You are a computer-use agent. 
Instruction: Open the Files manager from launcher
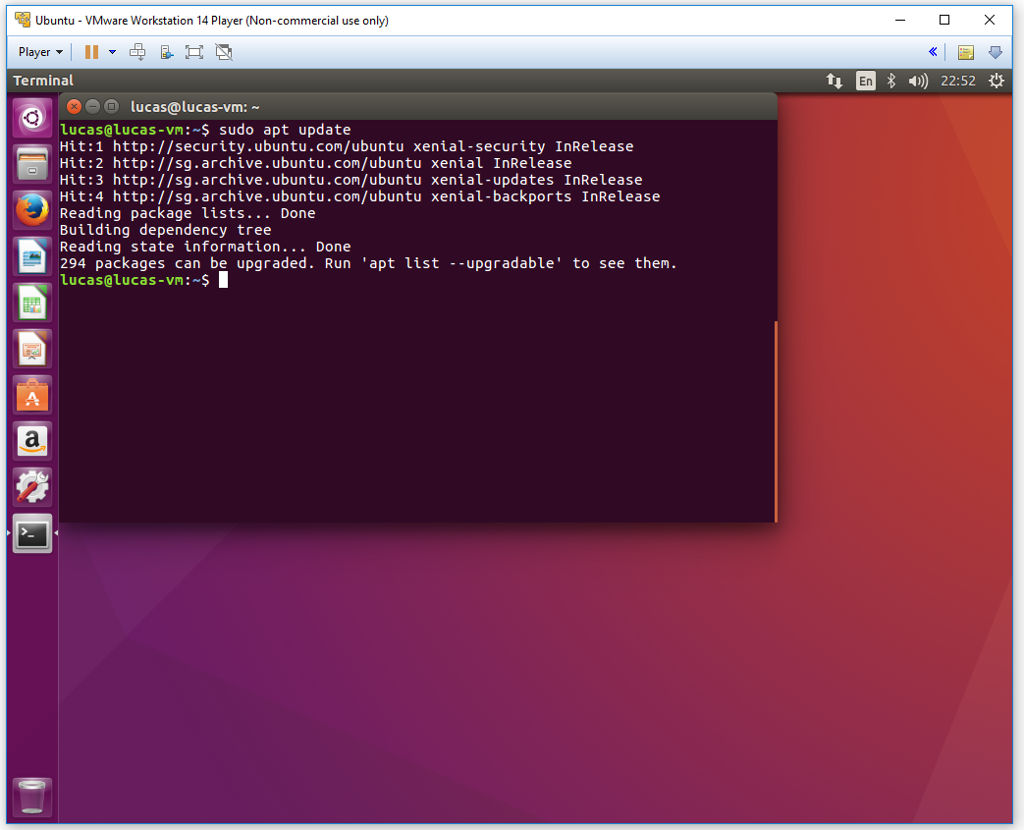(32, 164)
